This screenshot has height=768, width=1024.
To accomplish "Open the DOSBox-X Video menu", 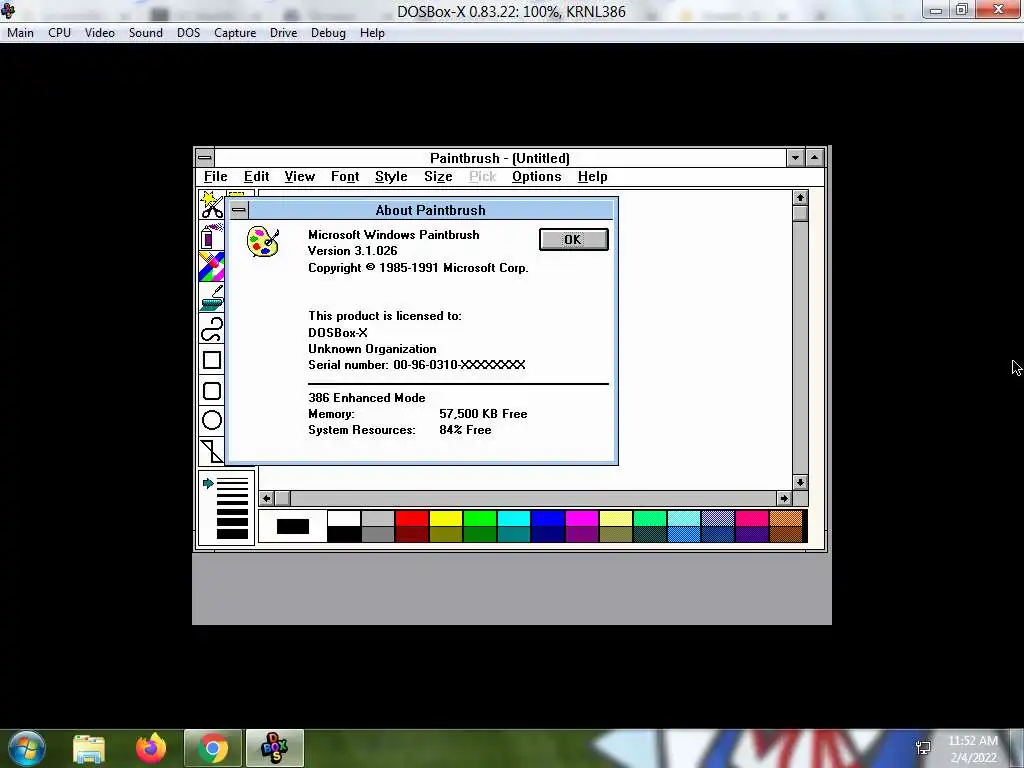I will click(x=99, y=33).
